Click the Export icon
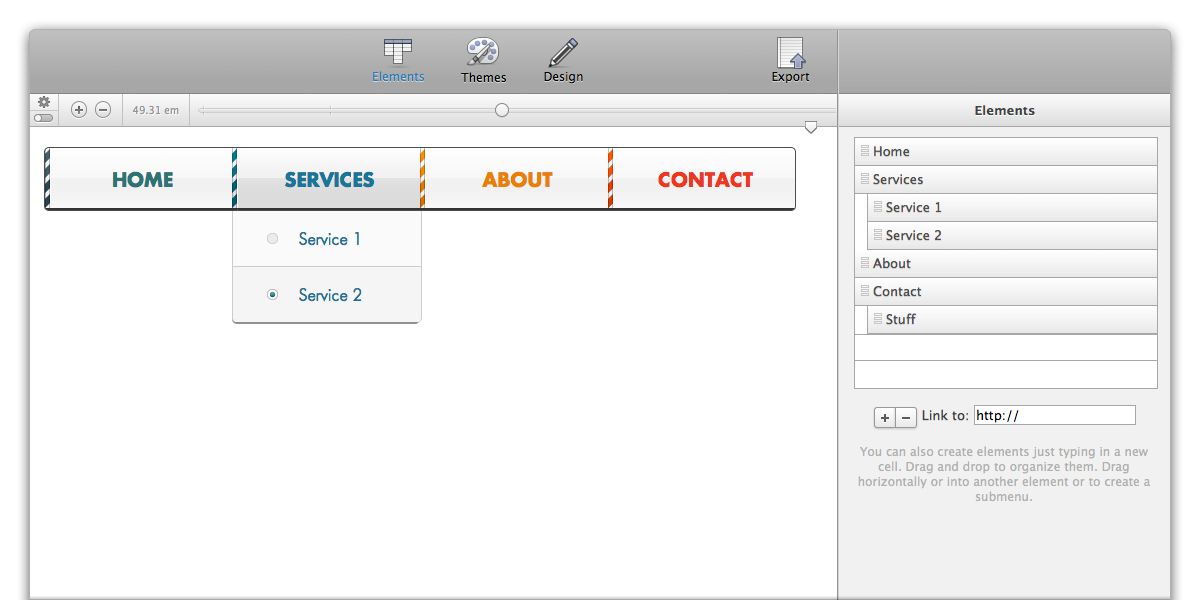 [x=790, y=61]
